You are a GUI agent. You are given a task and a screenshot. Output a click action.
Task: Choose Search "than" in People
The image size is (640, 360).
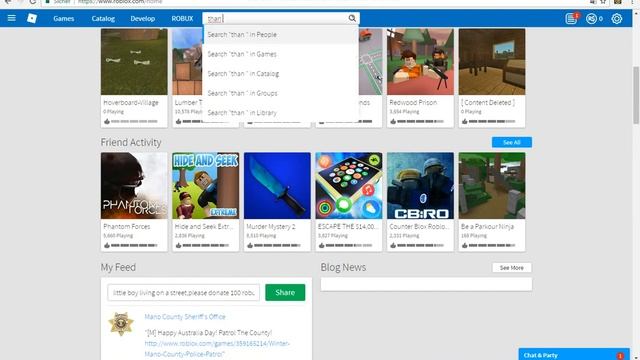pyautogui.click(x=280, y=35)
